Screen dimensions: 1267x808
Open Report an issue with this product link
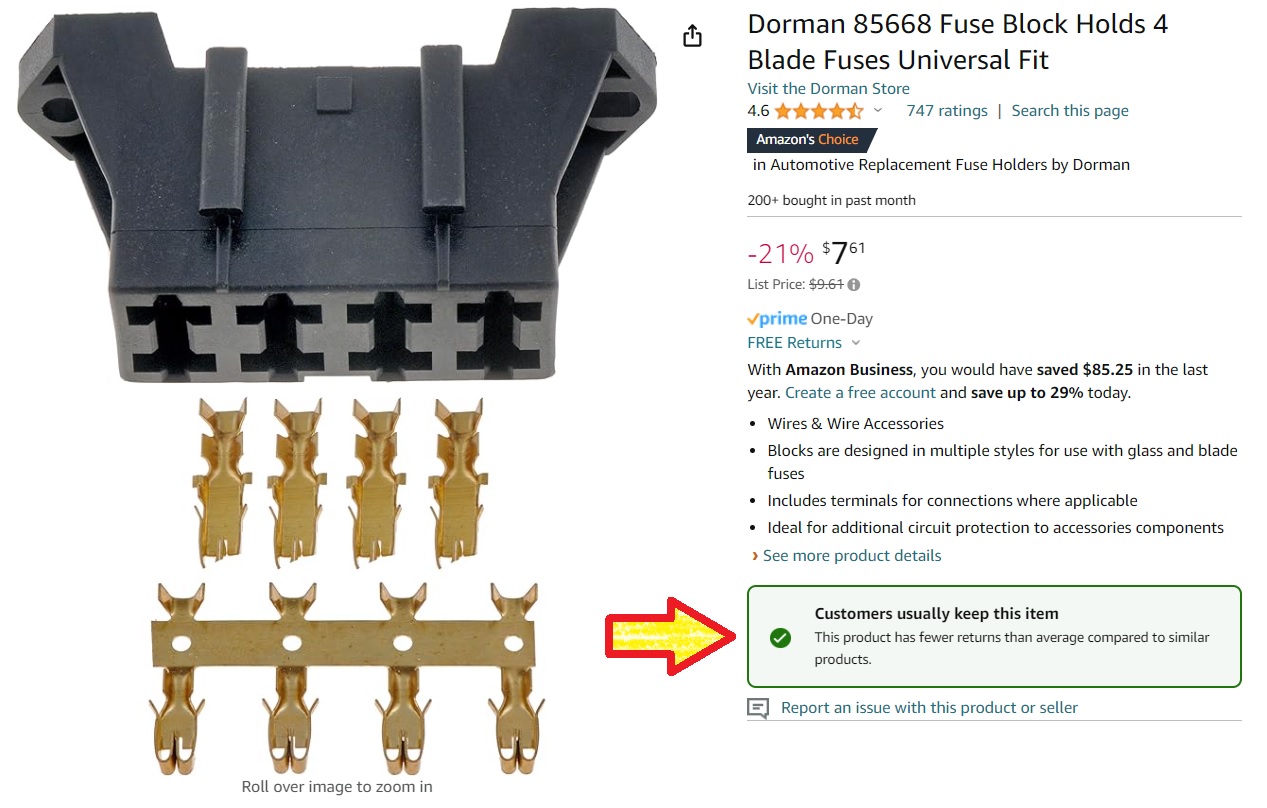[x=929, y=708]
